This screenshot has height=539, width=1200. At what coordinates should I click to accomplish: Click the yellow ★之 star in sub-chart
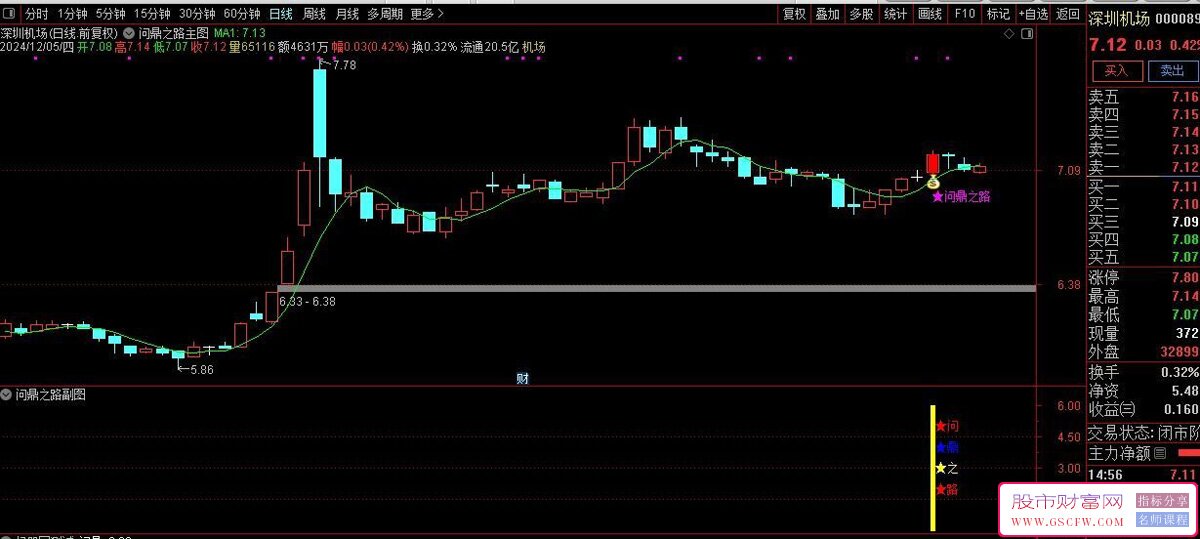(x=946, y=468)
